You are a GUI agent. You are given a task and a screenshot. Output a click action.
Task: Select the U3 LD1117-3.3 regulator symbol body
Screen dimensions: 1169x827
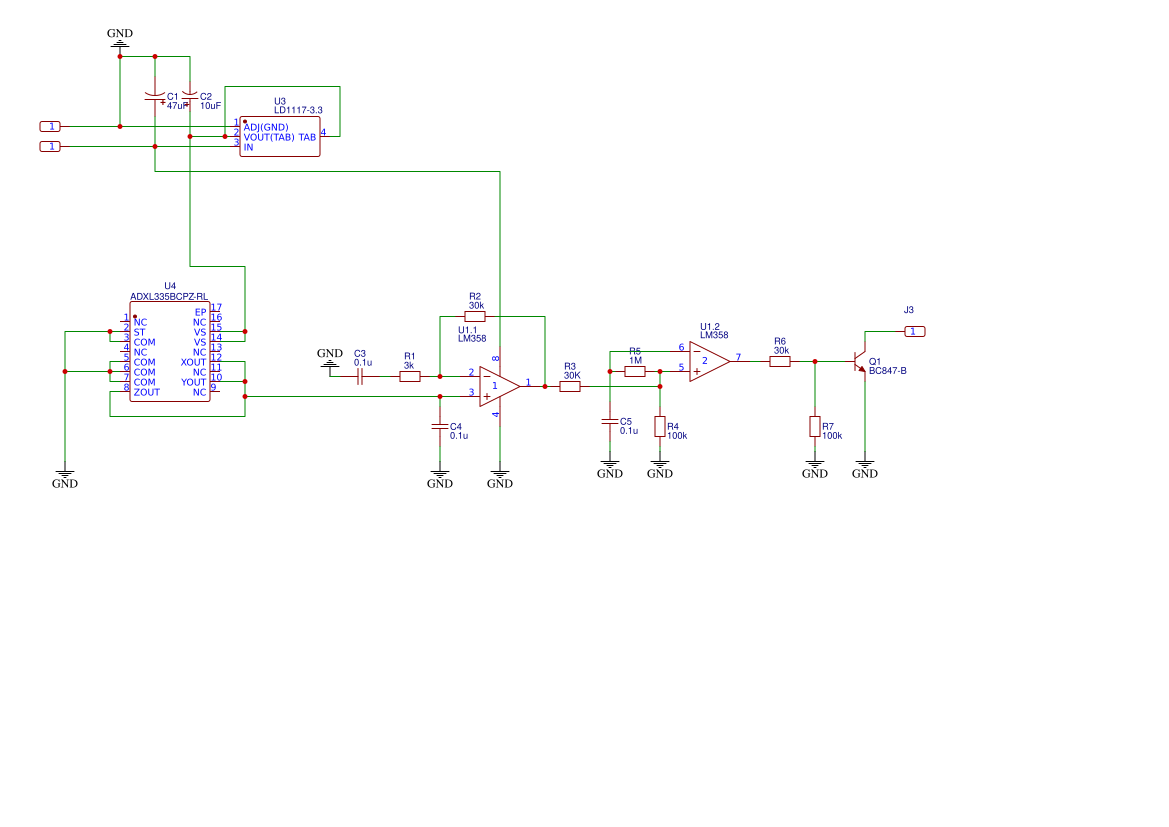click(x=280, y=136)
